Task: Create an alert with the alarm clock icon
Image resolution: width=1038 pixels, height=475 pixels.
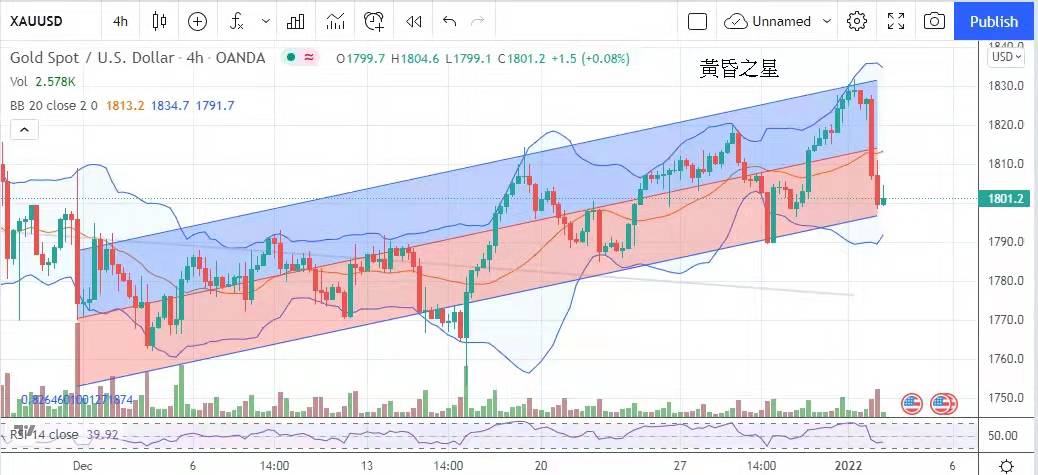Action: (x=374, y=21)
